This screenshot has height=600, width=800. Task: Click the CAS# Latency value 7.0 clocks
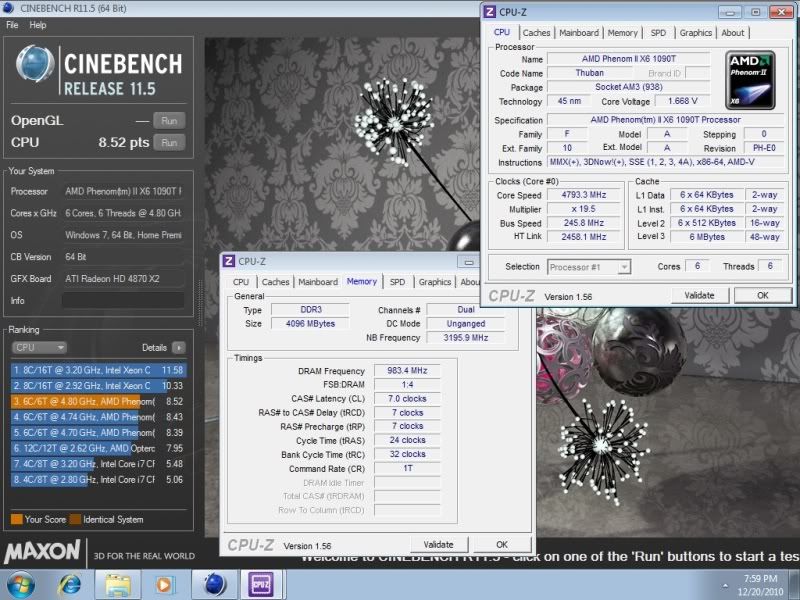407,398
